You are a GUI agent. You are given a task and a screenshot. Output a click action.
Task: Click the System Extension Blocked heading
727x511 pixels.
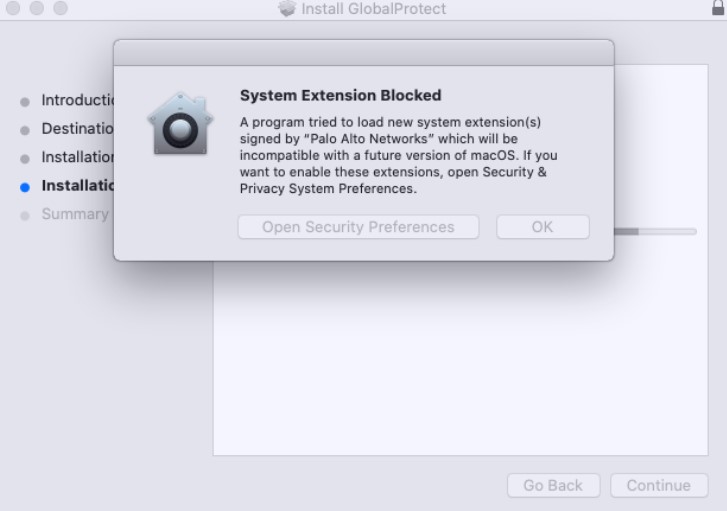coord(340,96)
